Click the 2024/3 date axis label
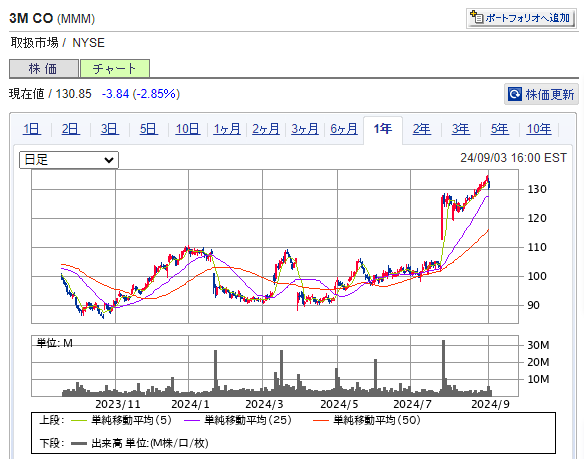Screen dimensions: 584x459 (x=264, y=404)
